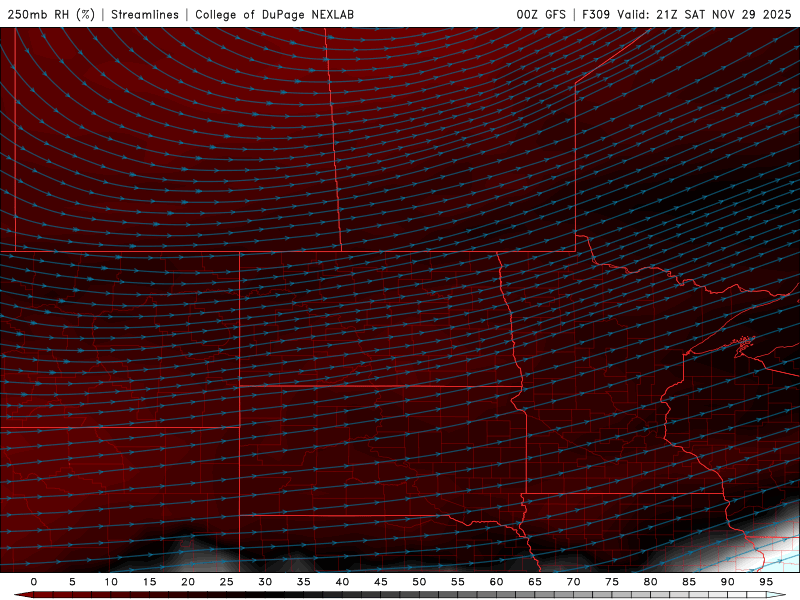Click the colorbar label '85'
The image size is (800, 600).
click(689, 582)
